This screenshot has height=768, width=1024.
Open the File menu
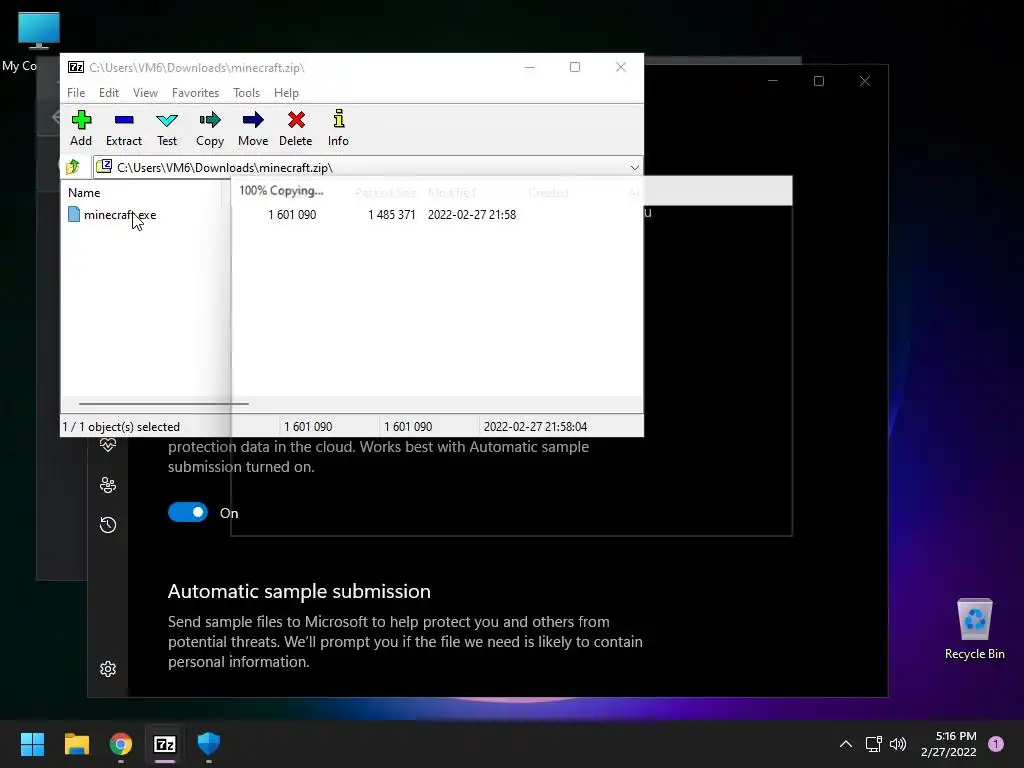click(x=76, y=93)
